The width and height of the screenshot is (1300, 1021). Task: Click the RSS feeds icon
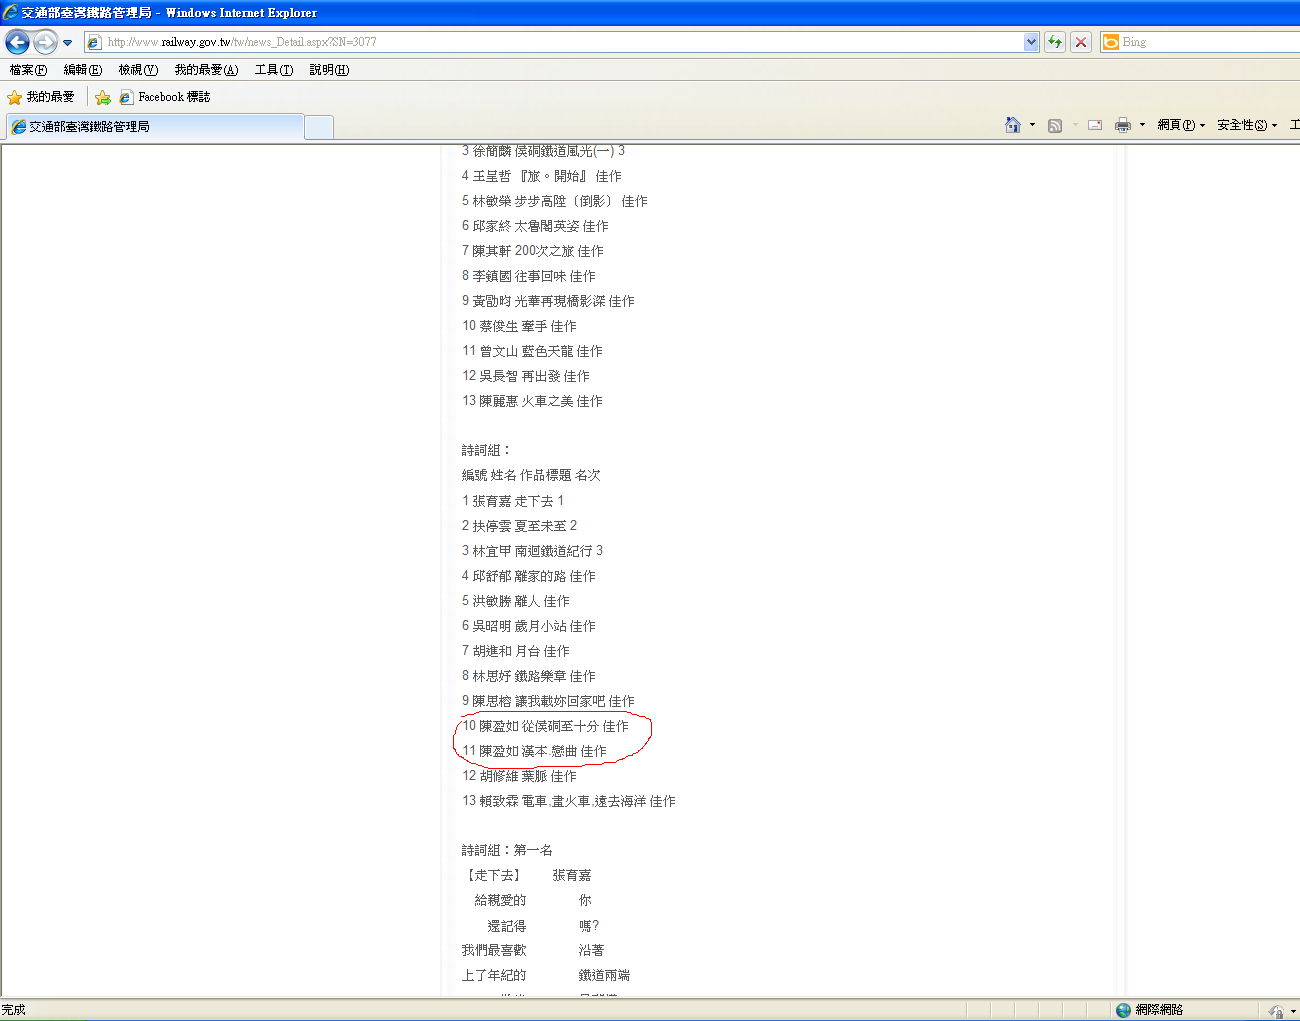point(1054,125)
